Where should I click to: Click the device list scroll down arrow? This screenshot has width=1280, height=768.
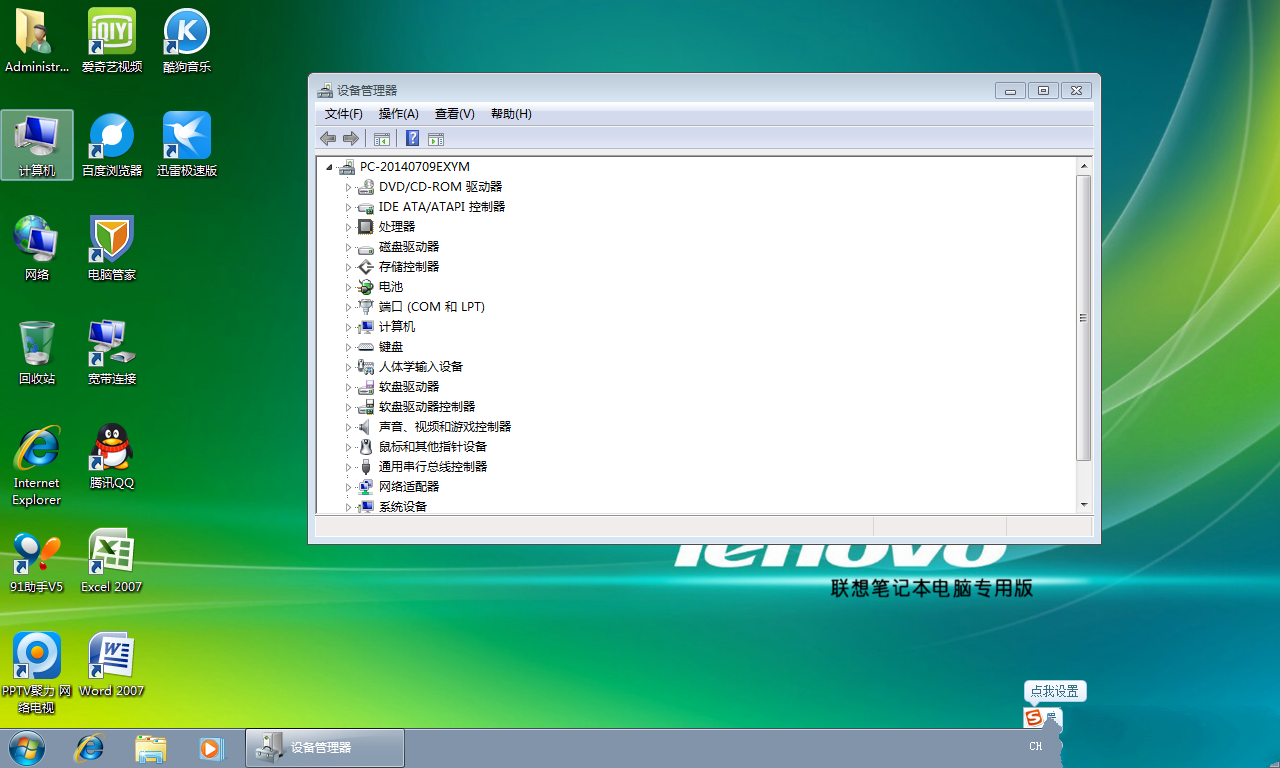click(1083, 505)
